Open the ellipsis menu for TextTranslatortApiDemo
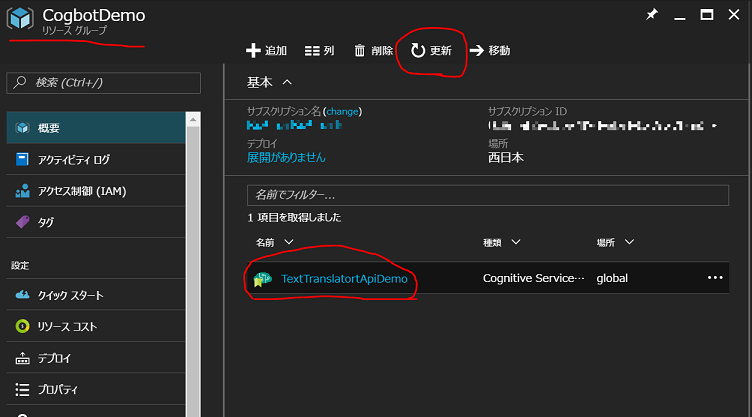This screenshot has height=417, width=752. click(715, 277)
